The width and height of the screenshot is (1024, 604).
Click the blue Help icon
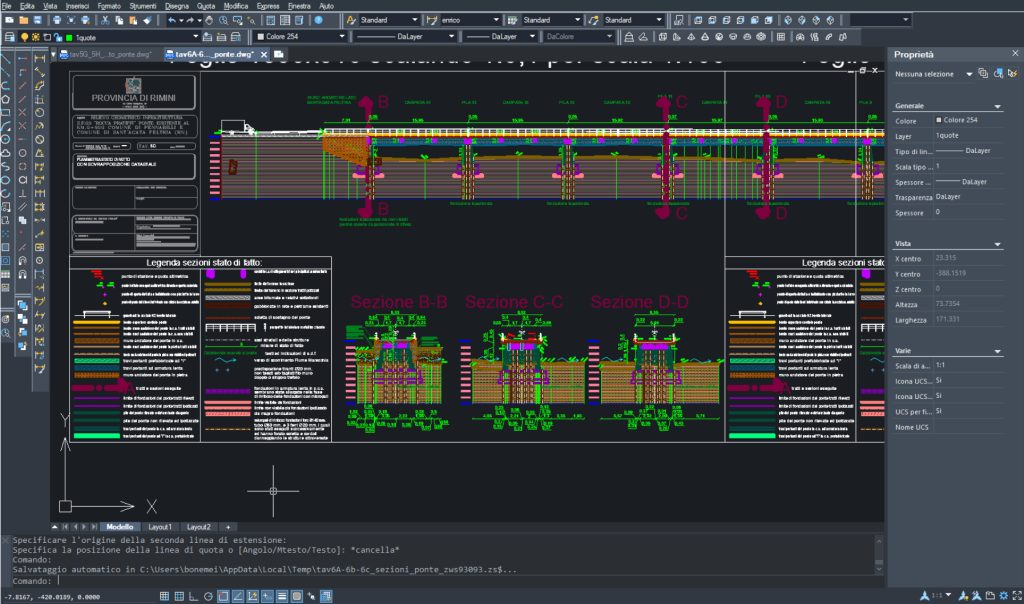318,20
